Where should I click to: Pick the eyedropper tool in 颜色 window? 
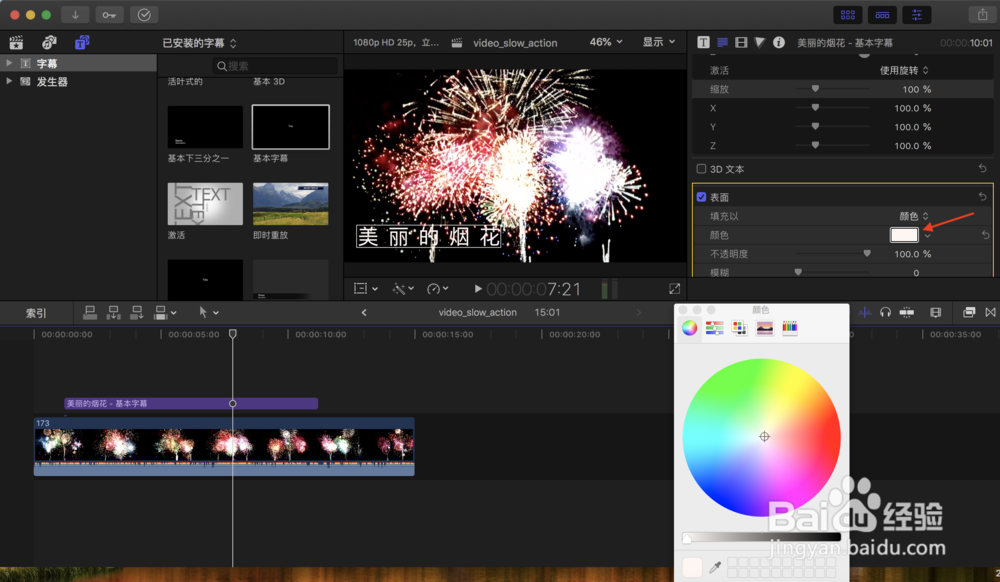click(715, 567)
